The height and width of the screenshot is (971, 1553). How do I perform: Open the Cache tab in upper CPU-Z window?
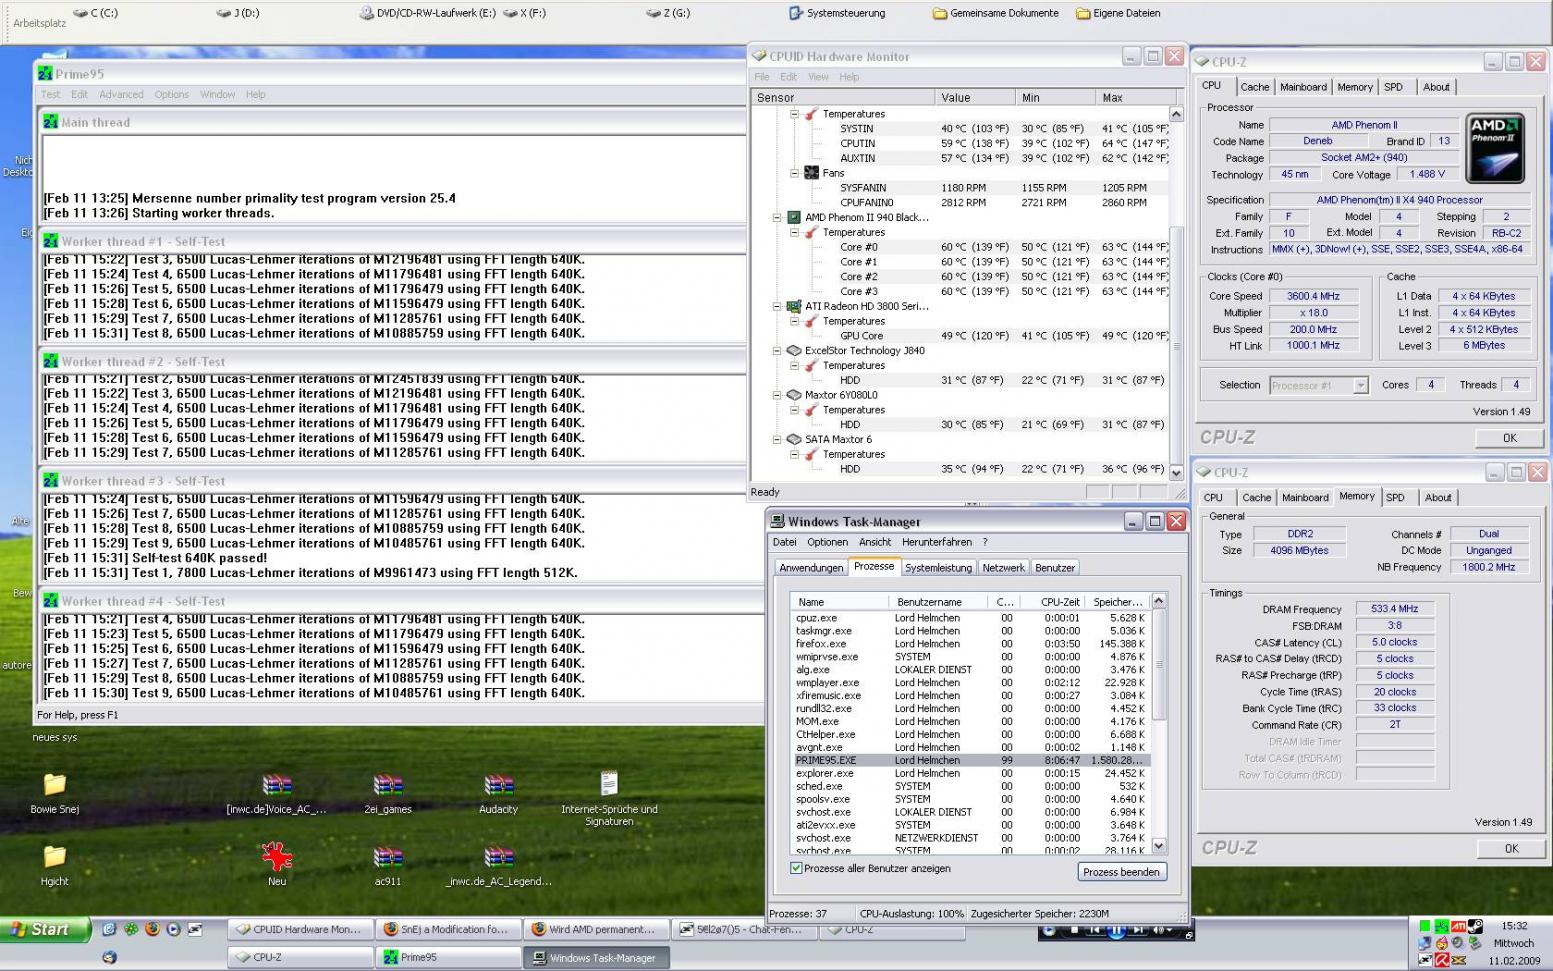click(1255, 87)
